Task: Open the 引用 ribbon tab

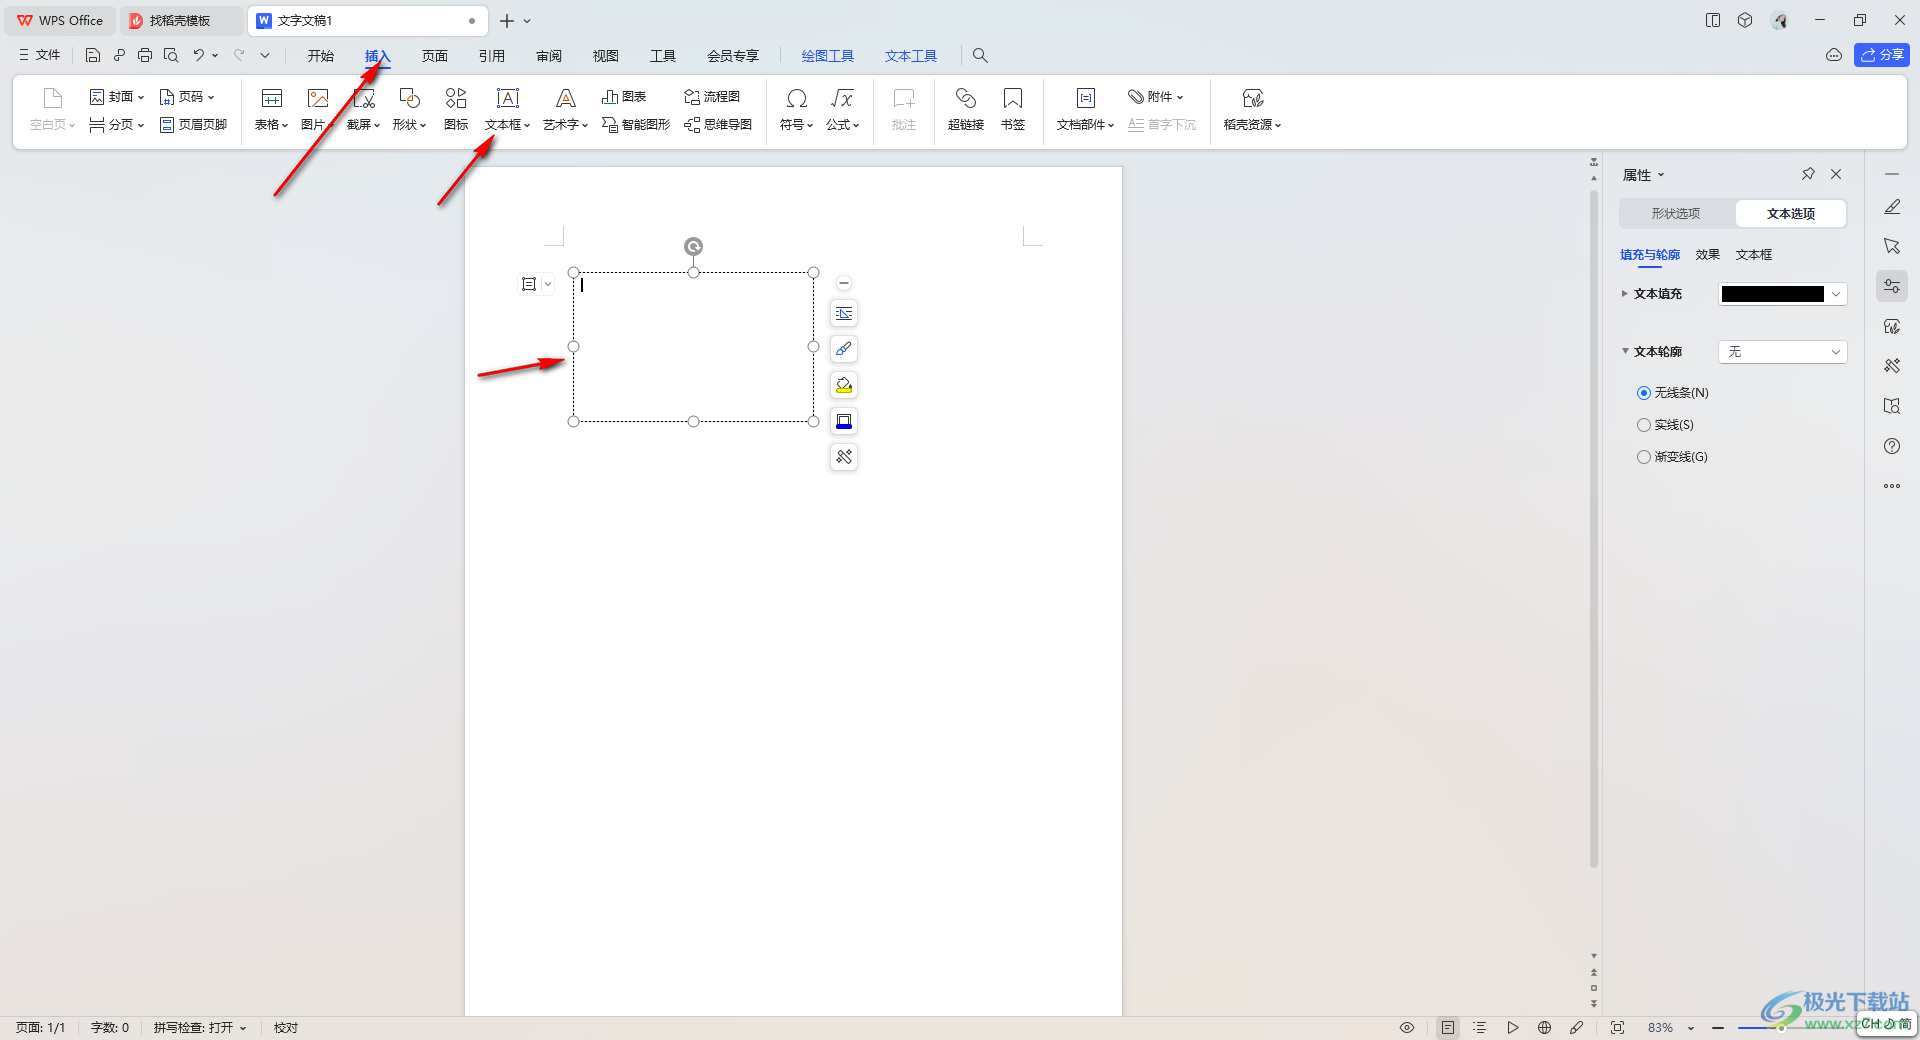Action: click(492, 56)
